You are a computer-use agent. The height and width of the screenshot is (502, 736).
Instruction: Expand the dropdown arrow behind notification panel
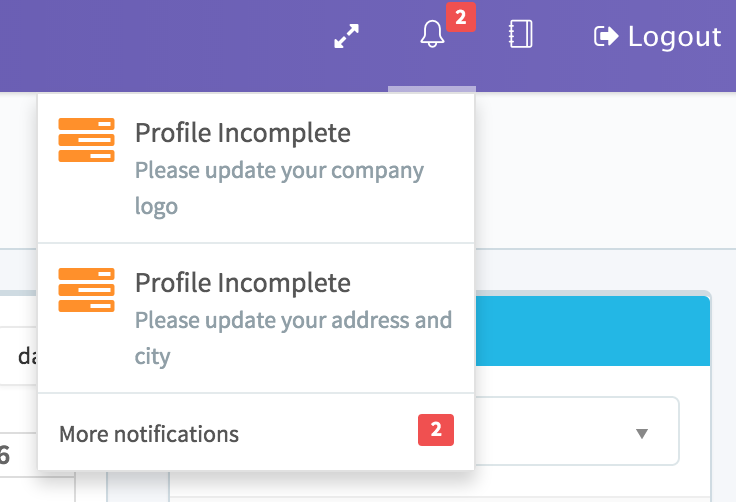[x=642, y=434]
